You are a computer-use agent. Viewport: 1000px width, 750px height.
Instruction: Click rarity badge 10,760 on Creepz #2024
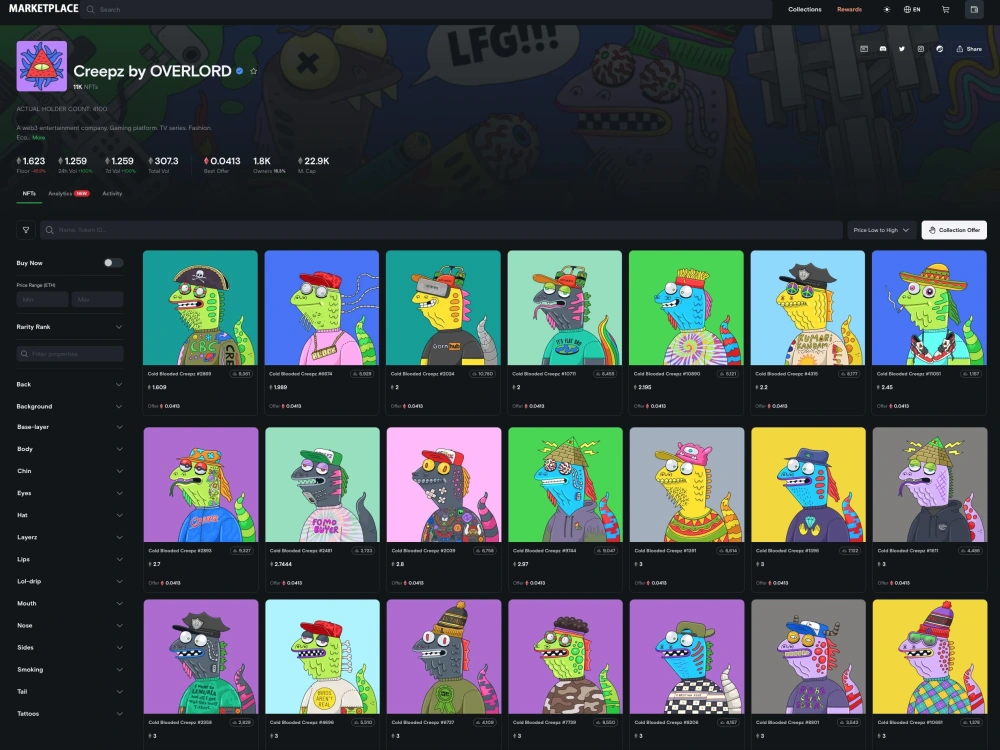pyautogui.click(x=483, y=374)
